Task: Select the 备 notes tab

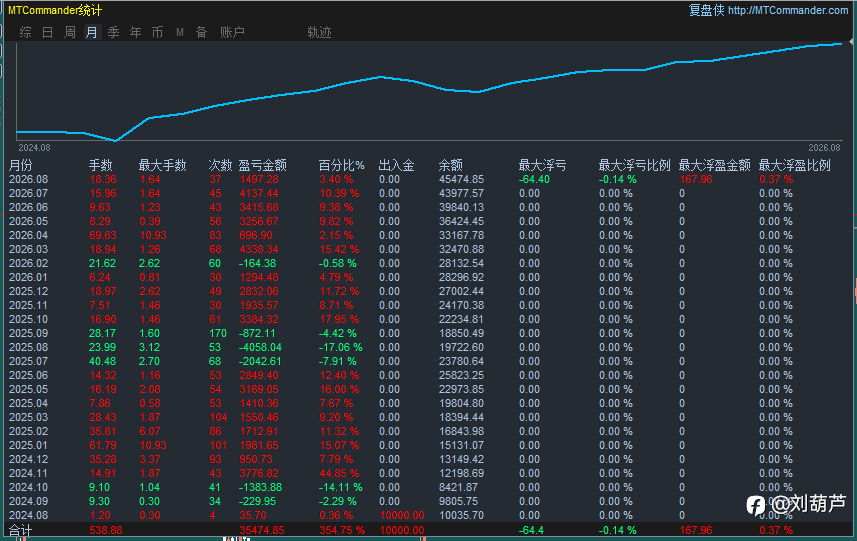Action: [202, 32]
